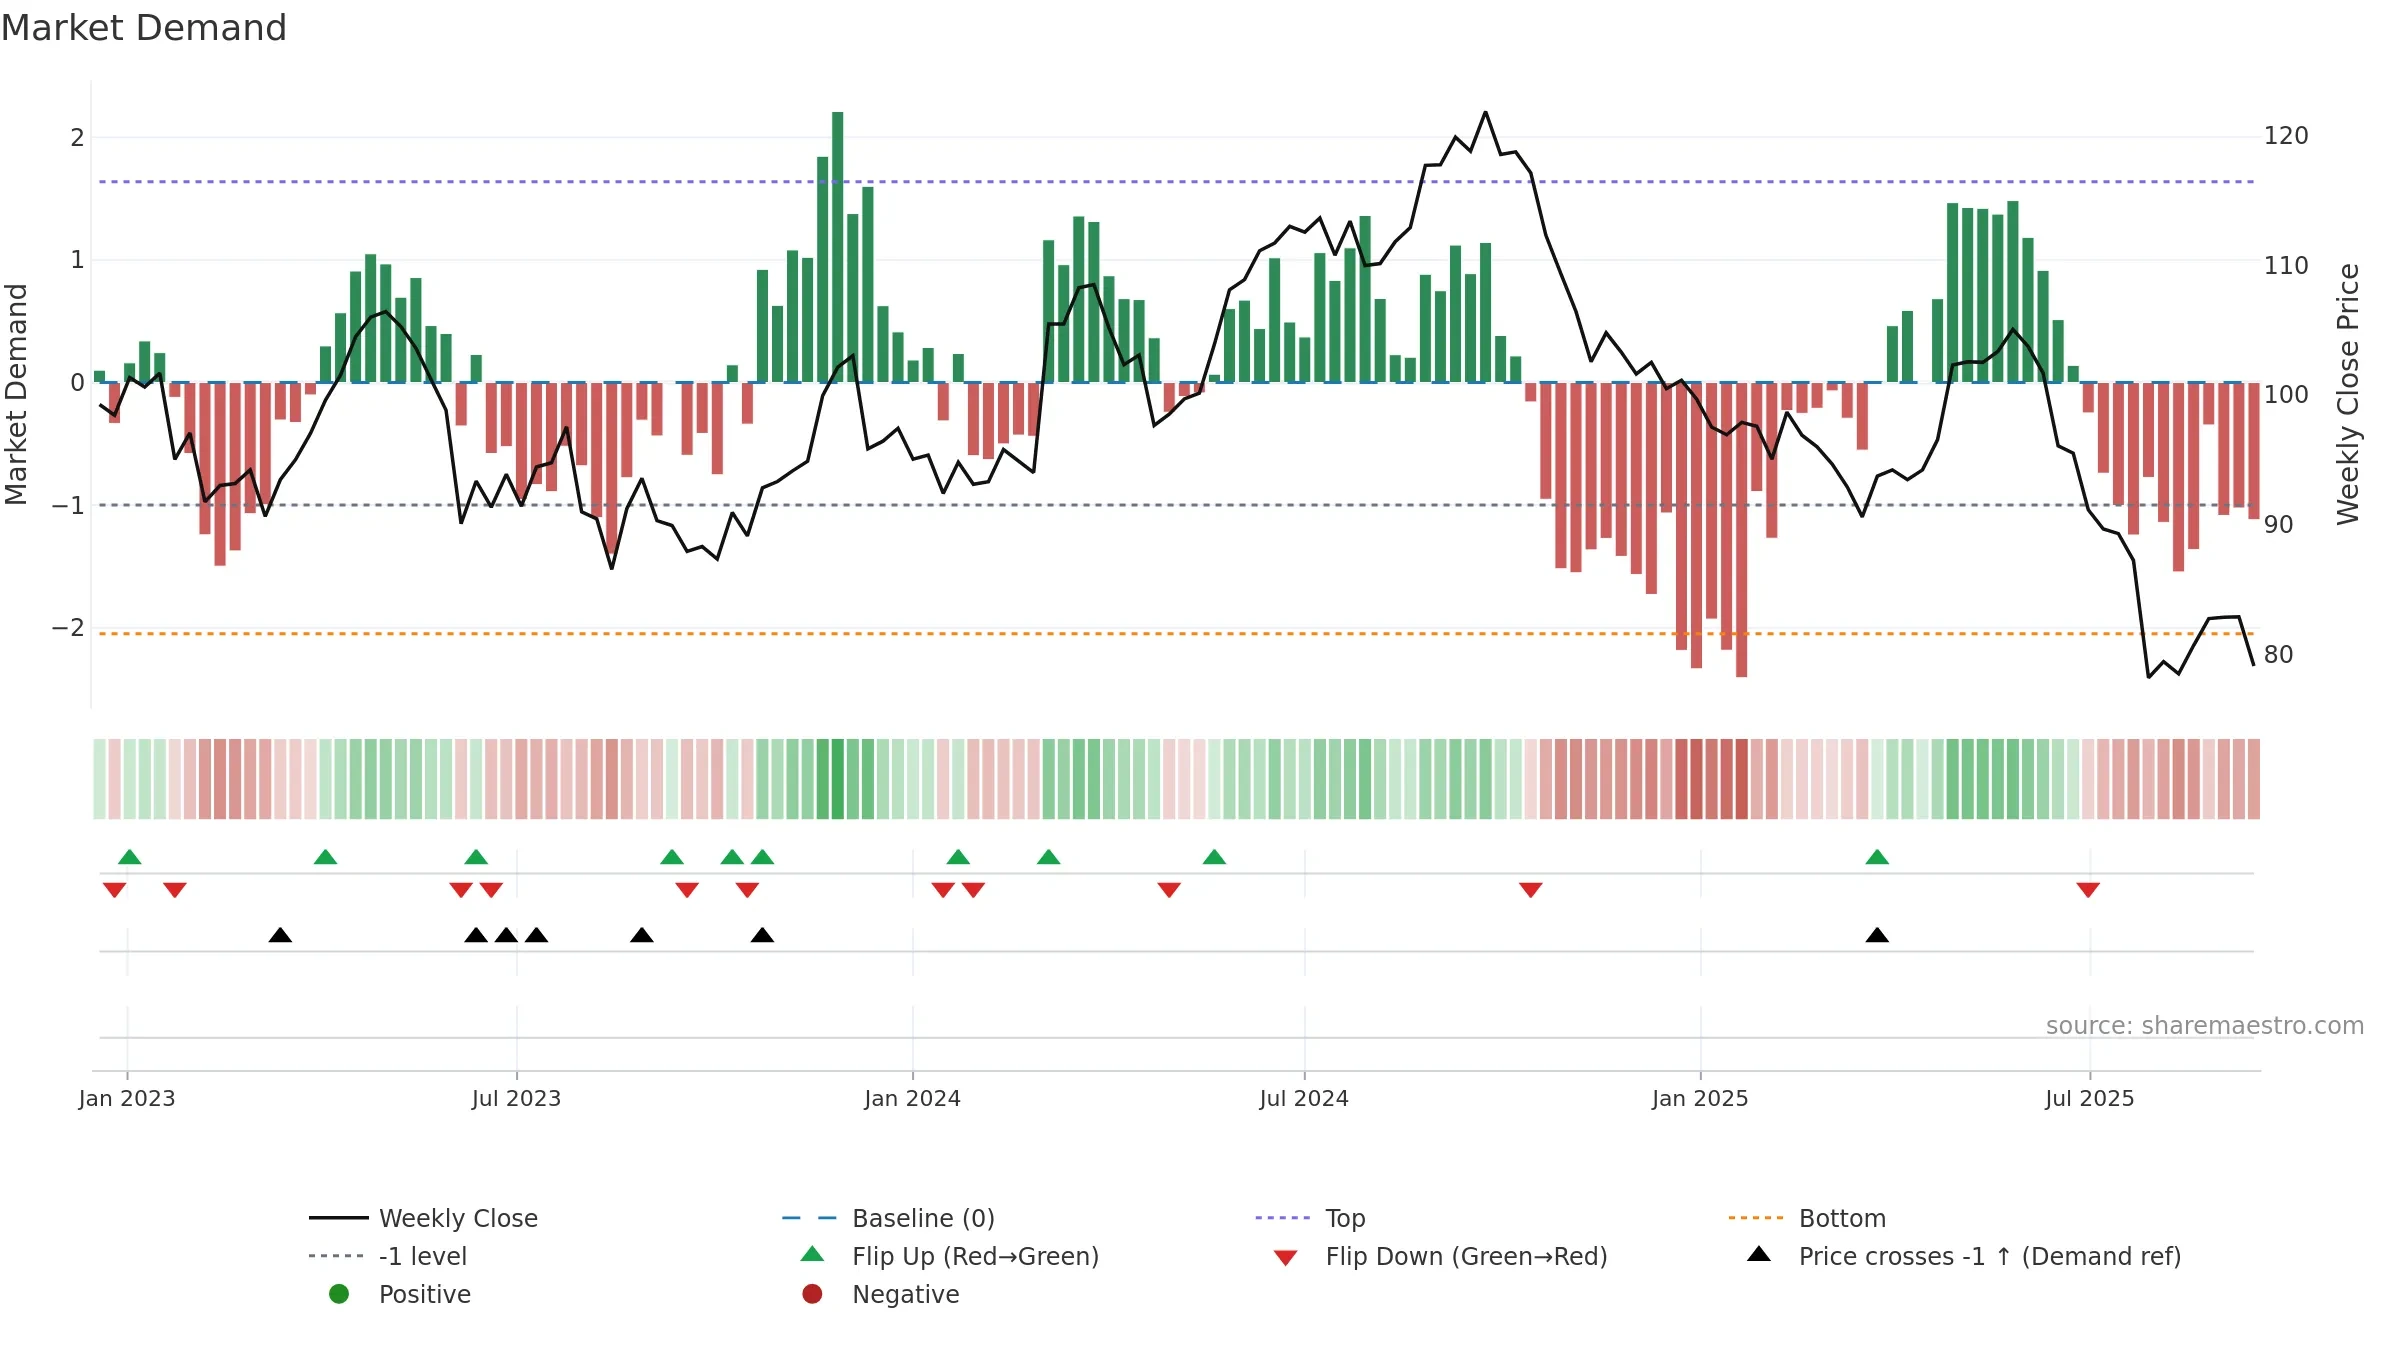The image size is (2400, 1350).
Task: Click the Price crosses -1 legend label
Action: (x=1990, y=1256)
